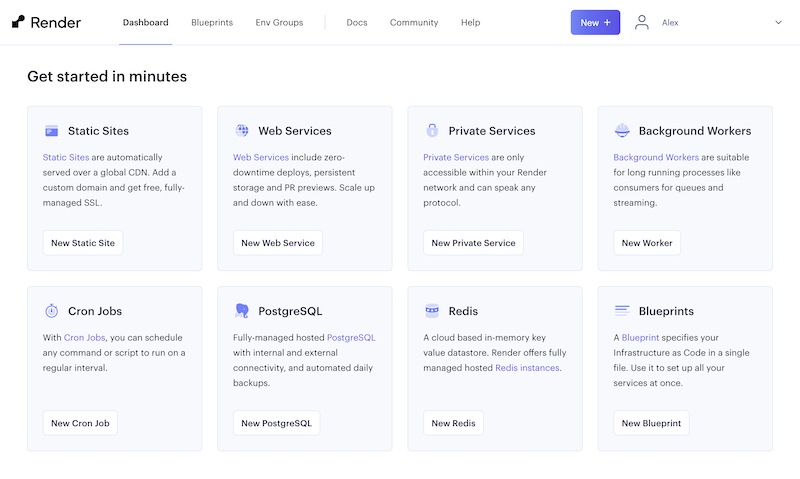Click the Redis card heading
This screenshot has height=479, width=800.
[463, 311]
